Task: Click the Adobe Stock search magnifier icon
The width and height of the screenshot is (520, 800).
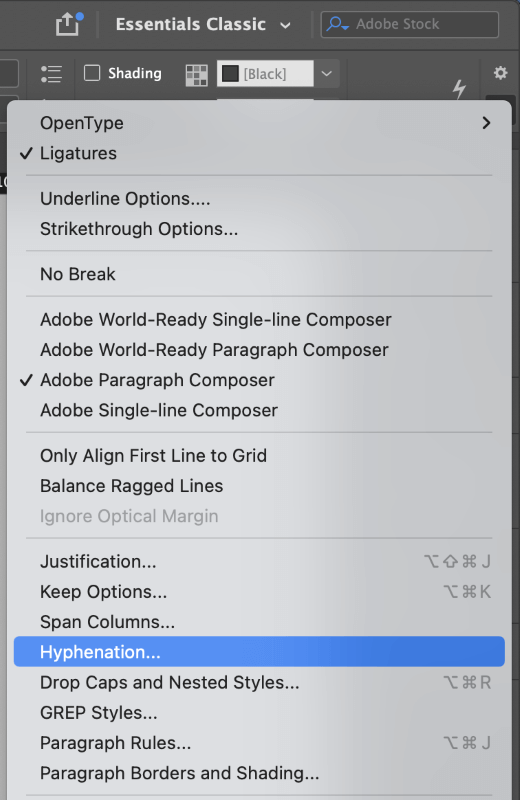Action: coord(337,24)
